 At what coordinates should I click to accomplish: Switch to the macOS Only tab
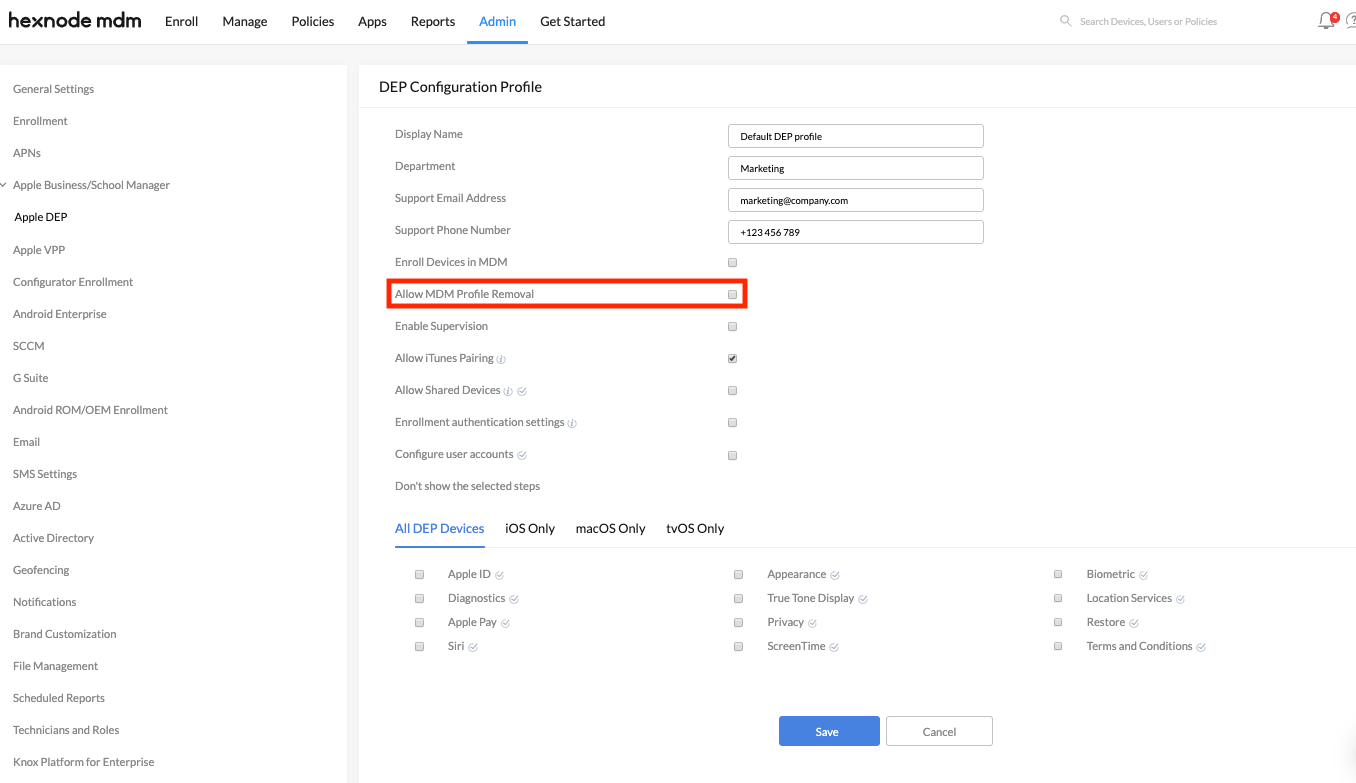[x=610, y=528]
